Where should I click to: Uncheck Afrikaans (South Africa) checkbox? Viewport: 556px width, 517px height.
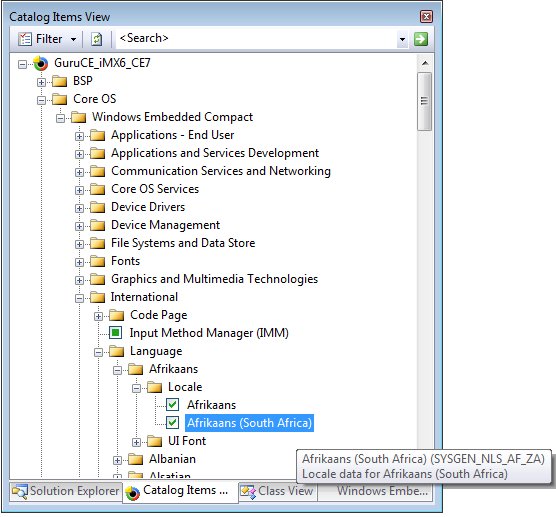[172, 423]
